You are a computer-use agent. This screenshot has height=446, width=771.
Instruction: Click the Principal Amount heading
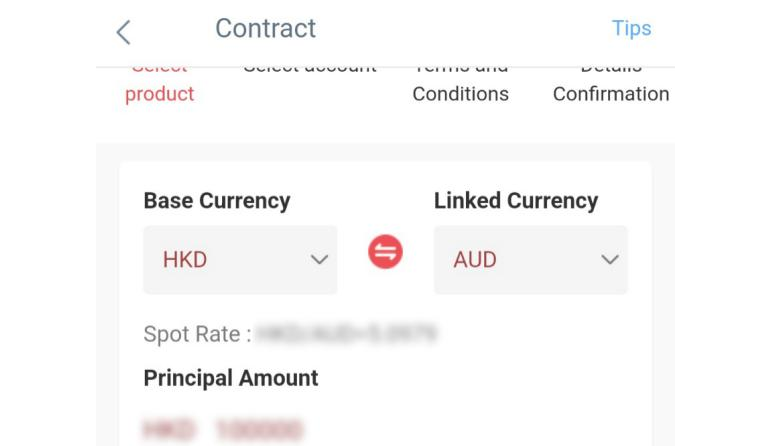[231, 379]
